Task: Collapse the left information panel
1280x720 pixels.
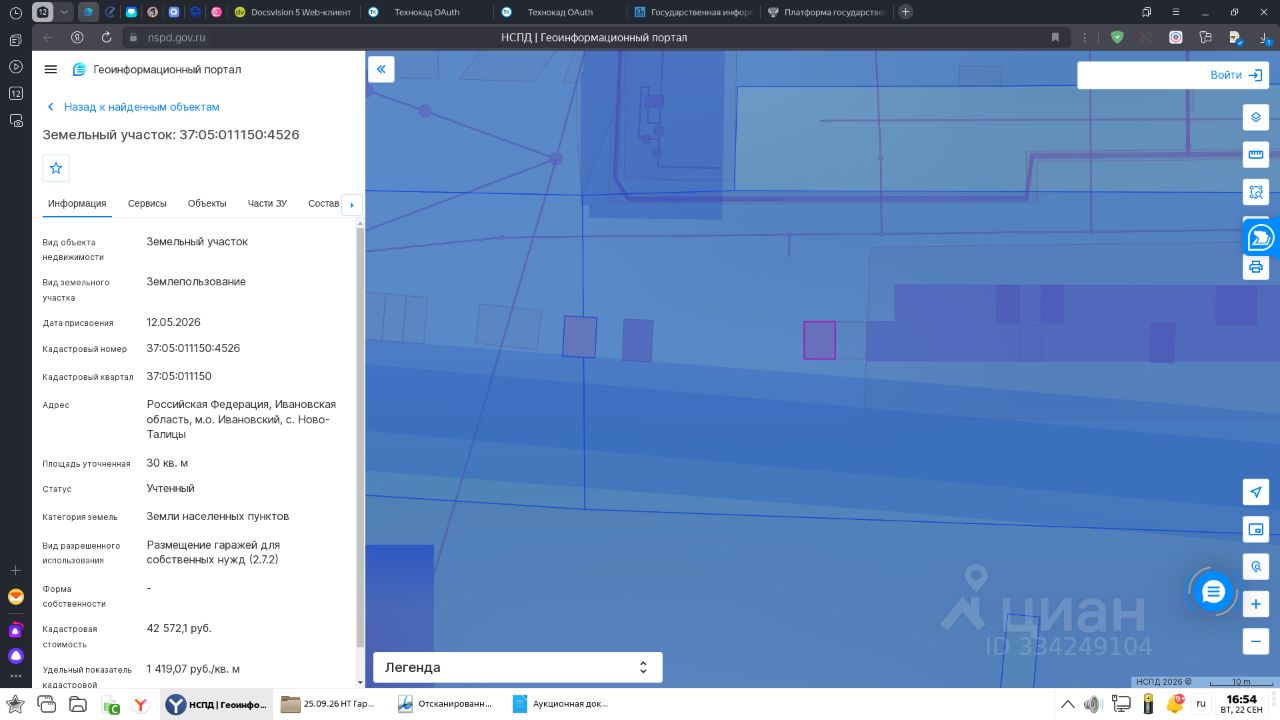Action: click(x=381, y=69)
